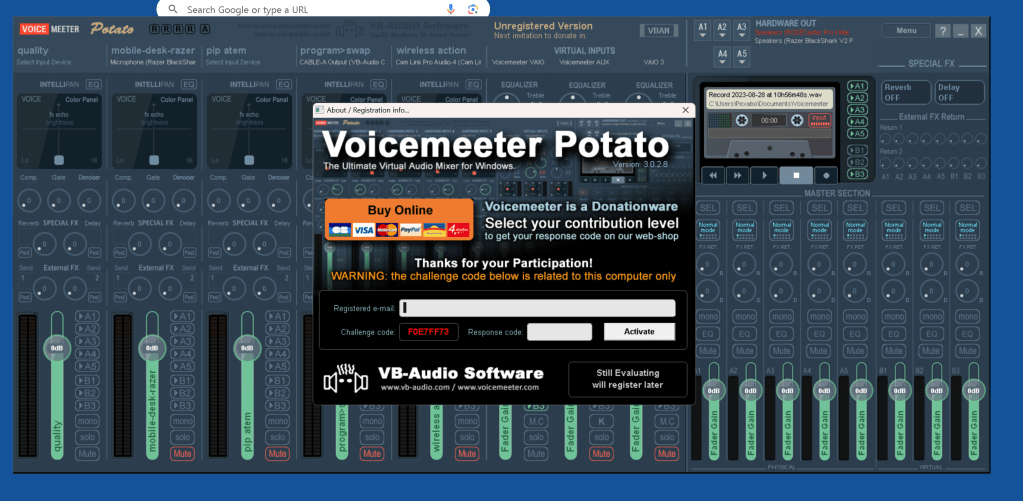
Task: Toggle the Reverb OFF button in Special FX
Action: click(x=906, y=92)
